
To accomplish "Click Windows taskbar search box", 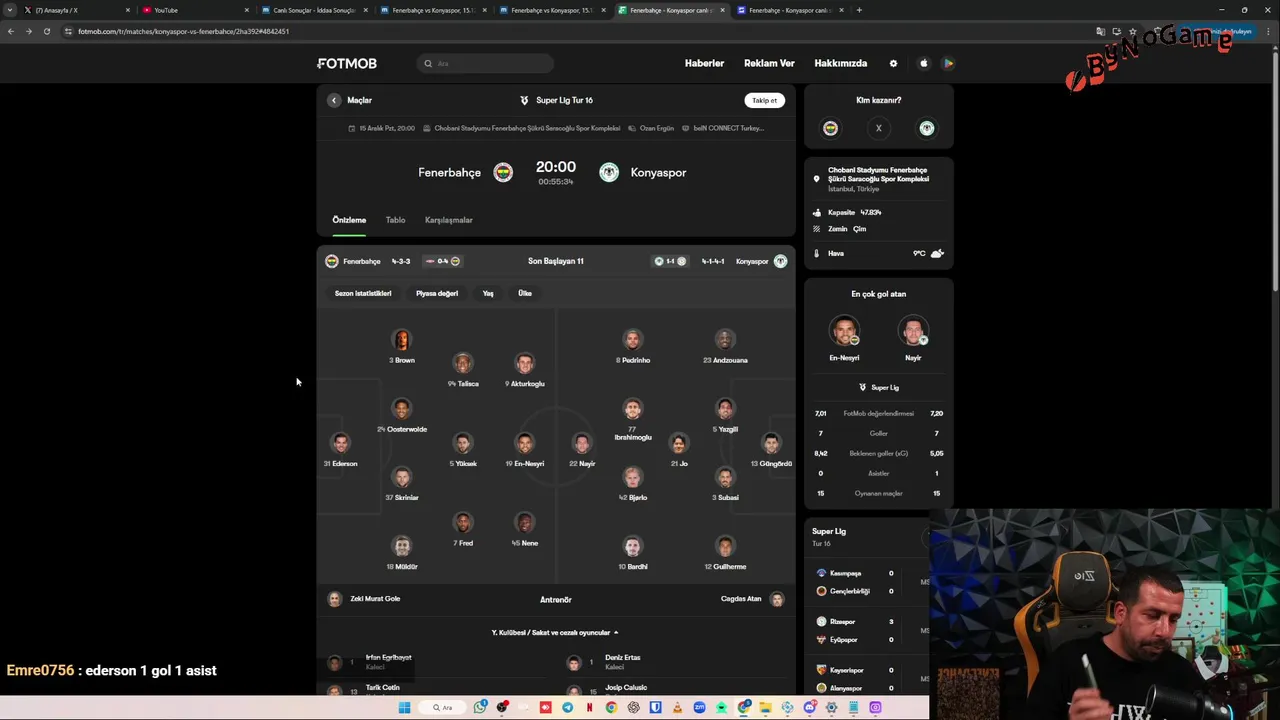I will (x=441, y=707).
